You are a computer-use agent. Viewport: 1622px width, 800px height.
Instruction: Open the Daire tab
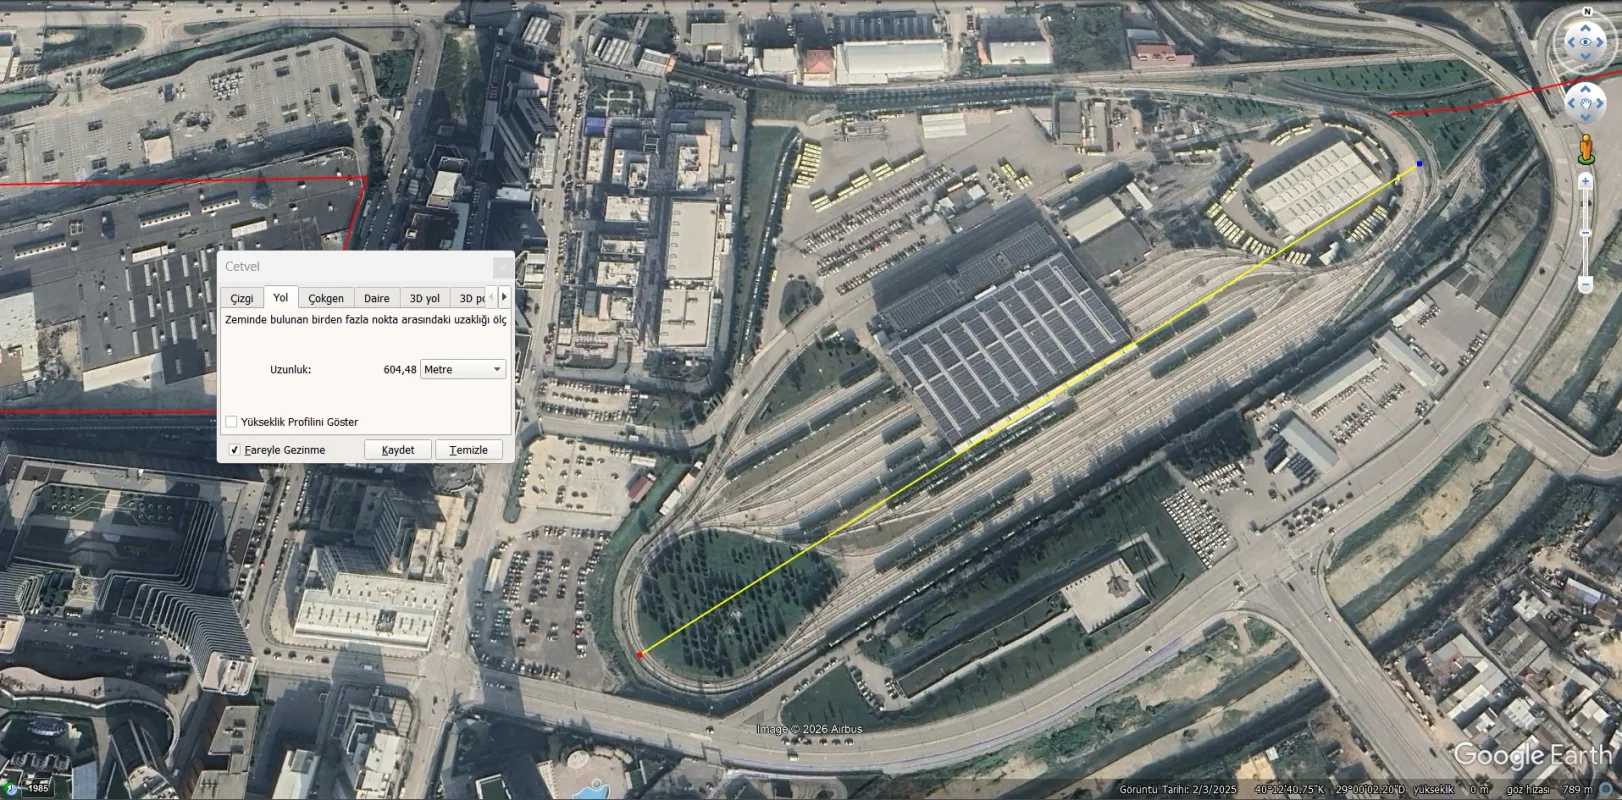pos(377,298)
